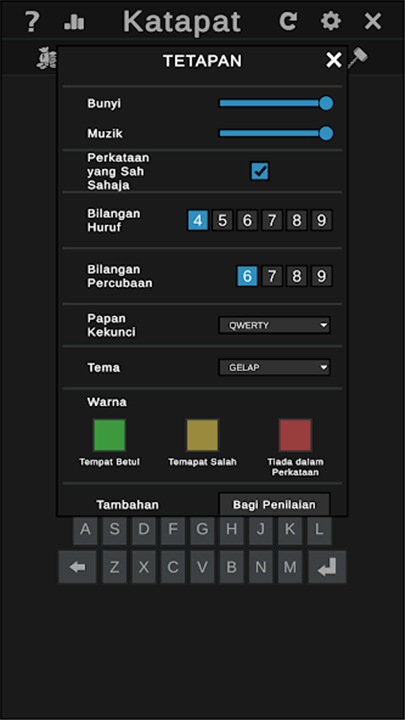Click the enter return key
405x720 pixels.
[327, 568]
